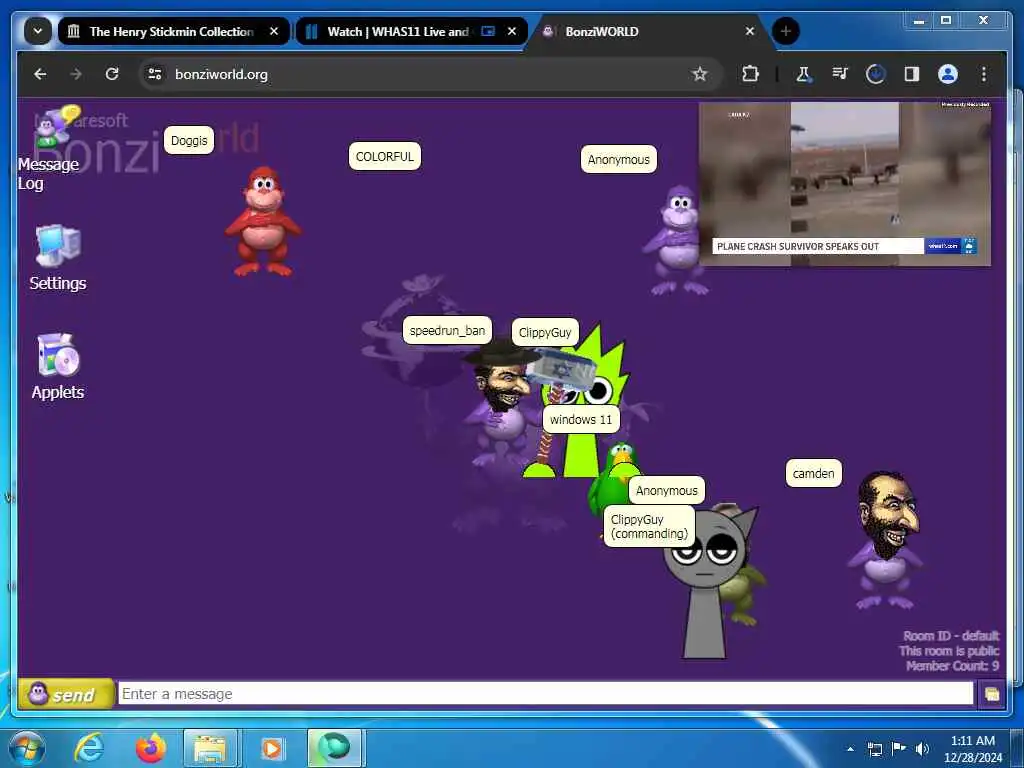Viewport: 1024px width, 768px height.
Task: View site information icon in address bar
Action: 155,74
